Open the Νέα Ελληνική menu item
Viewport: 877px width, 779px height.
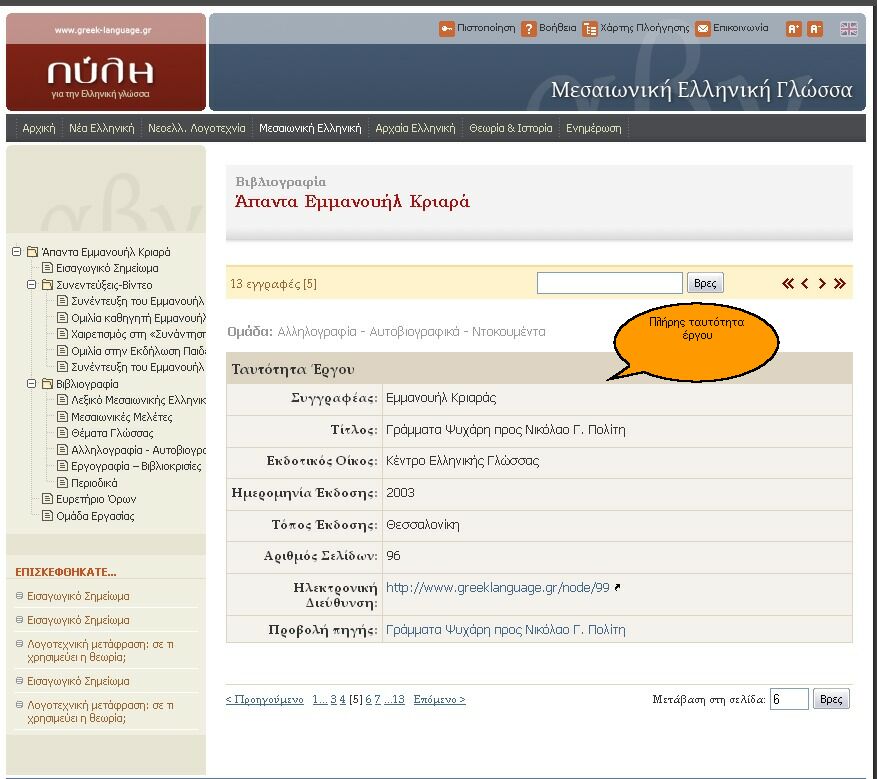[x=101, y=128]
